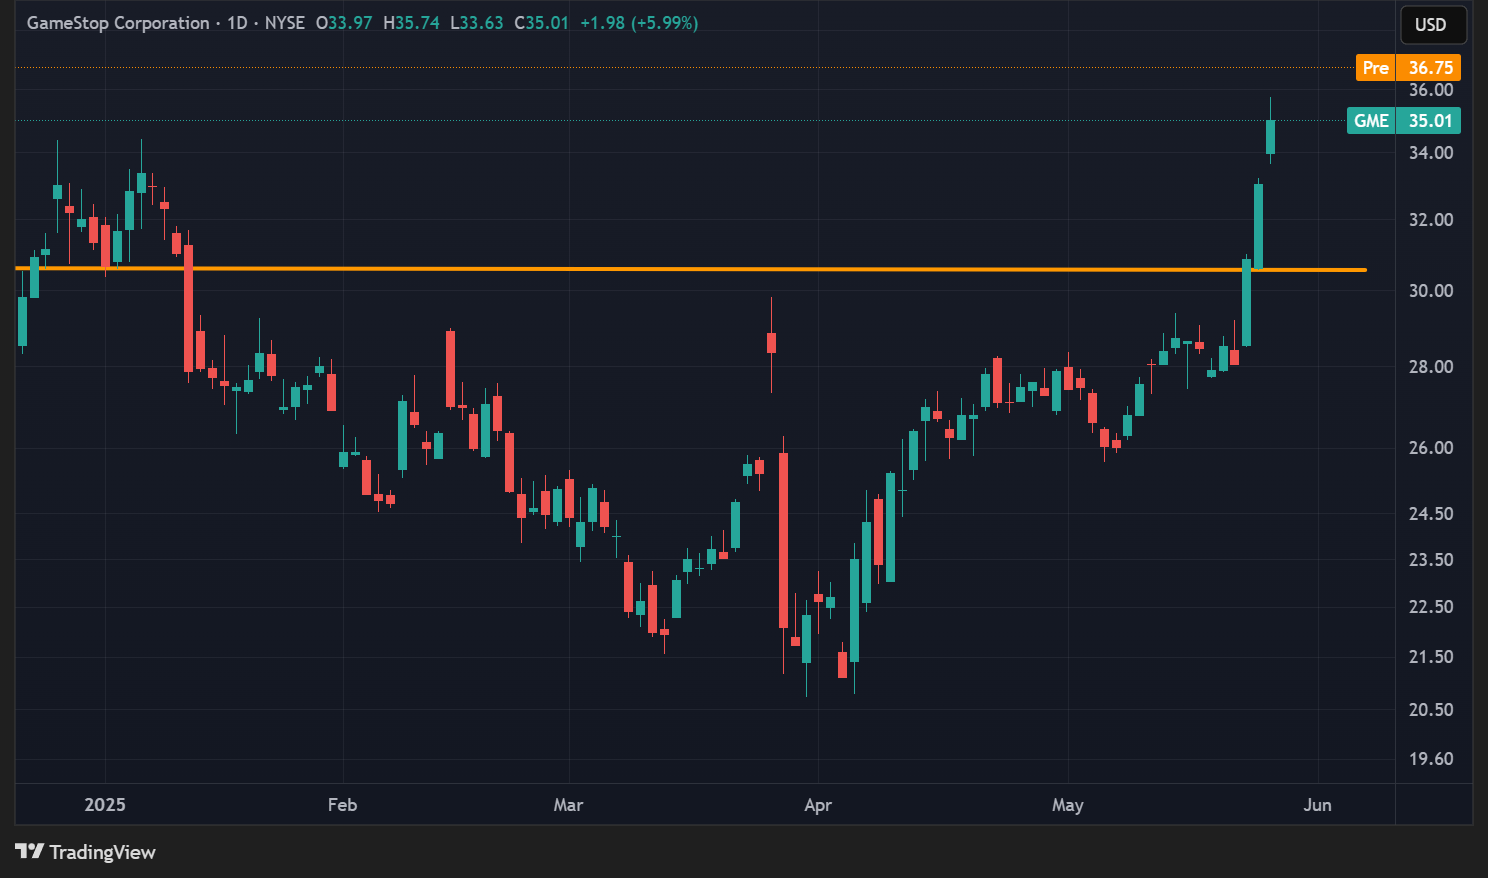Select the GME price label on the scale
The height and width of the screenshot is (878, 1488).
pos(1405,120)
